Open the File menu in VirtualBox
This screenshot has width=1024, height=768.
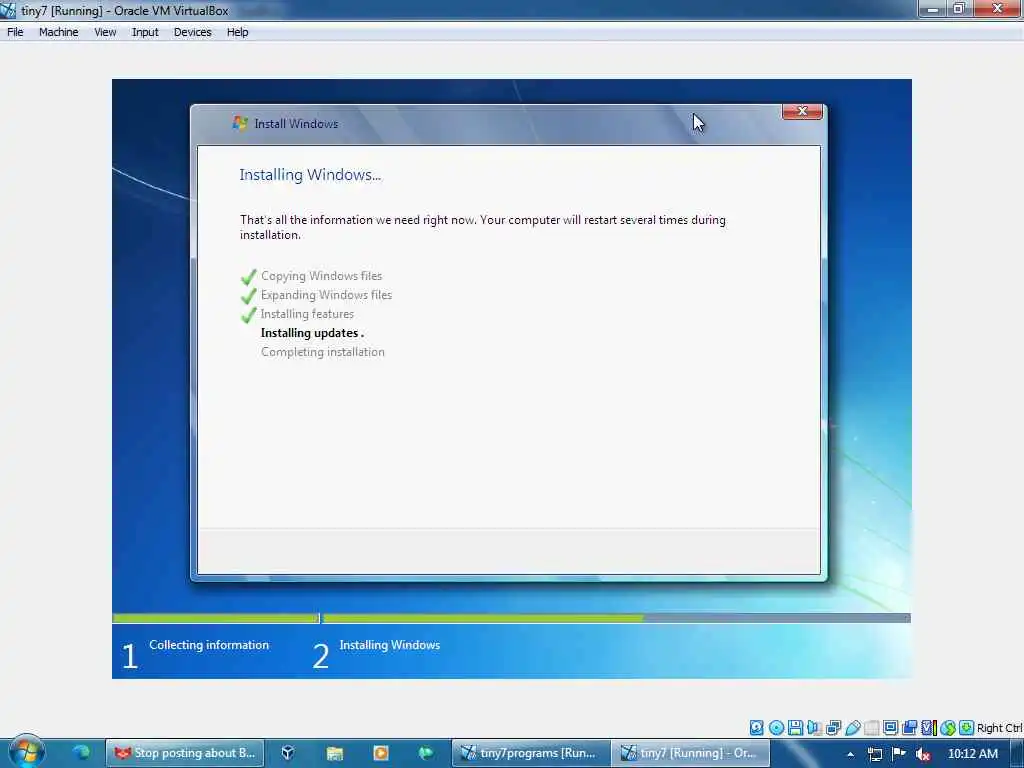click(15, 32)
